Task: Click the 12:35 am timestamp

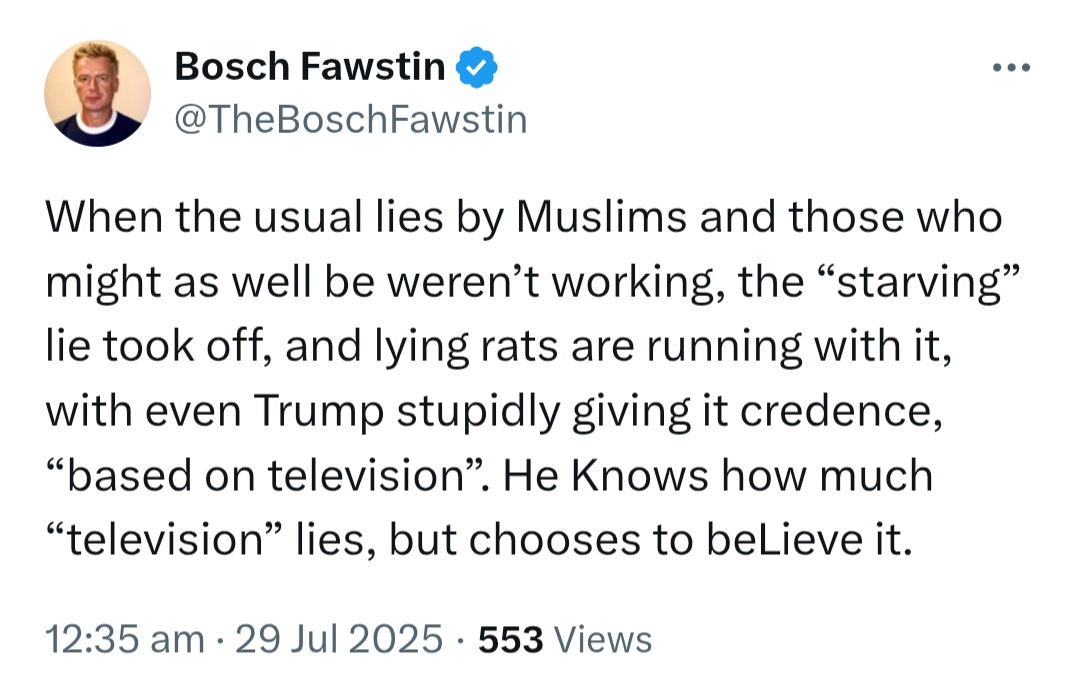Action: pyautogui.click(x=125, y=638)
